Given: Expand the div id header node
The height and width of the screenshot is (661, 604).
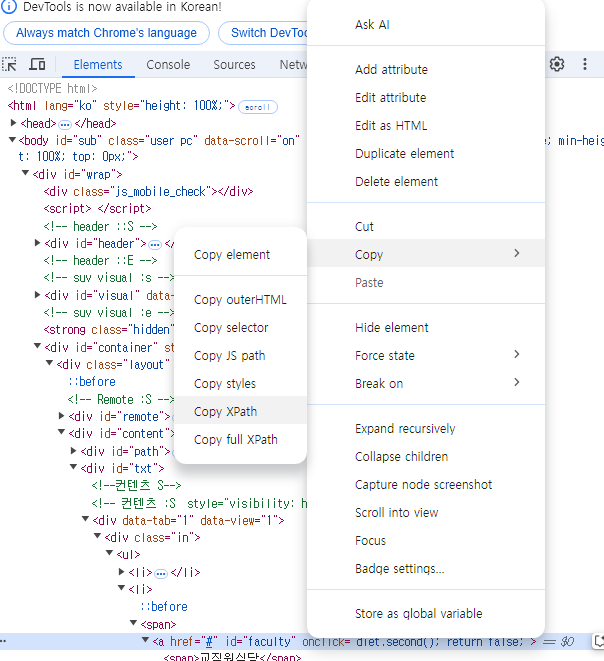Looking at the screenshot, I should pos(38,243).
